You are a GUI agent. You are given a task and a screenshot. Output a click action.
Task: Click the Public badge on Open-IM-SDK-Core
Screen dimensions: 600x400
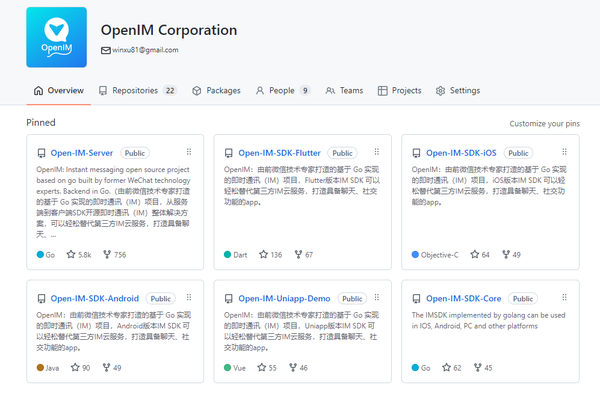tap(523, 299)
